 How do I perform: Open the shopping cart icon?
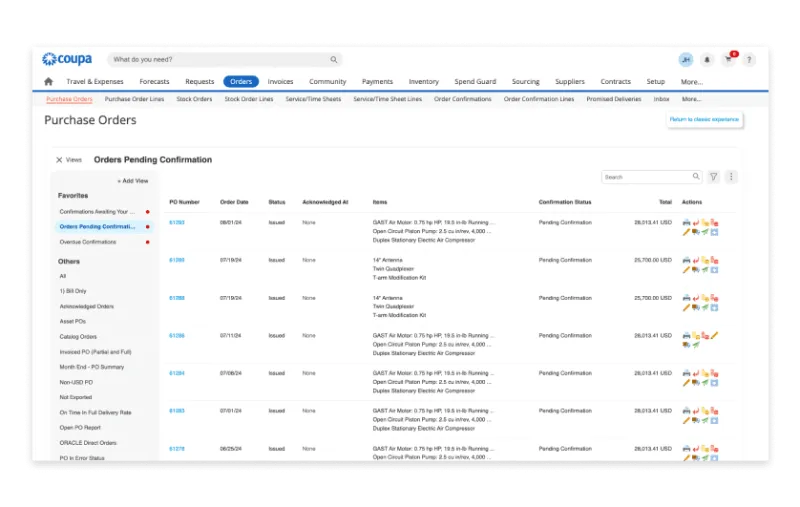[729, 59]
